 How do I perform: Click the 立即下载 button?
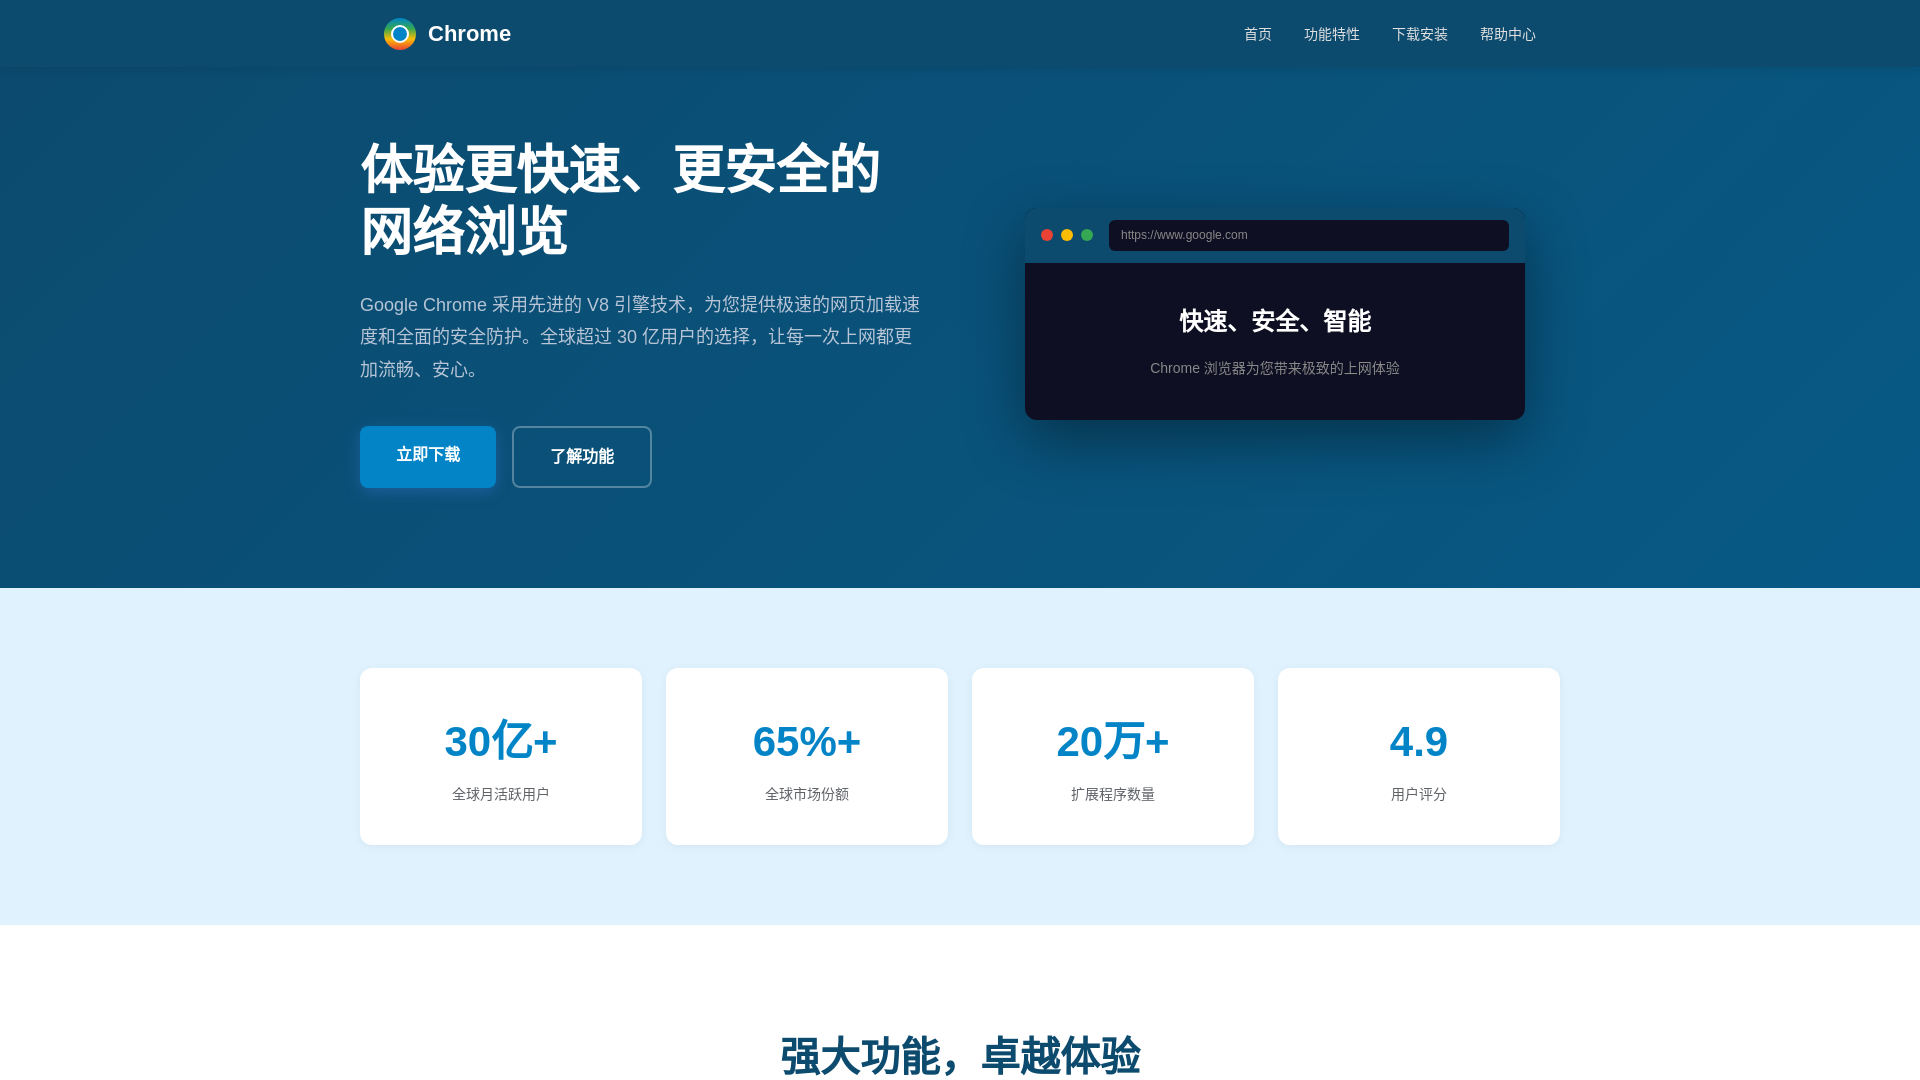point(428,456)
